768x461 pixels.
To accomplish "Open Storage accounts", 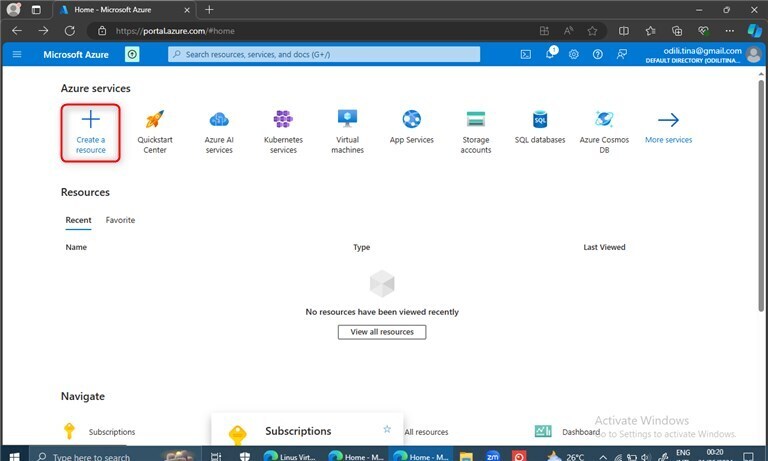I will (x=476, y=132).
